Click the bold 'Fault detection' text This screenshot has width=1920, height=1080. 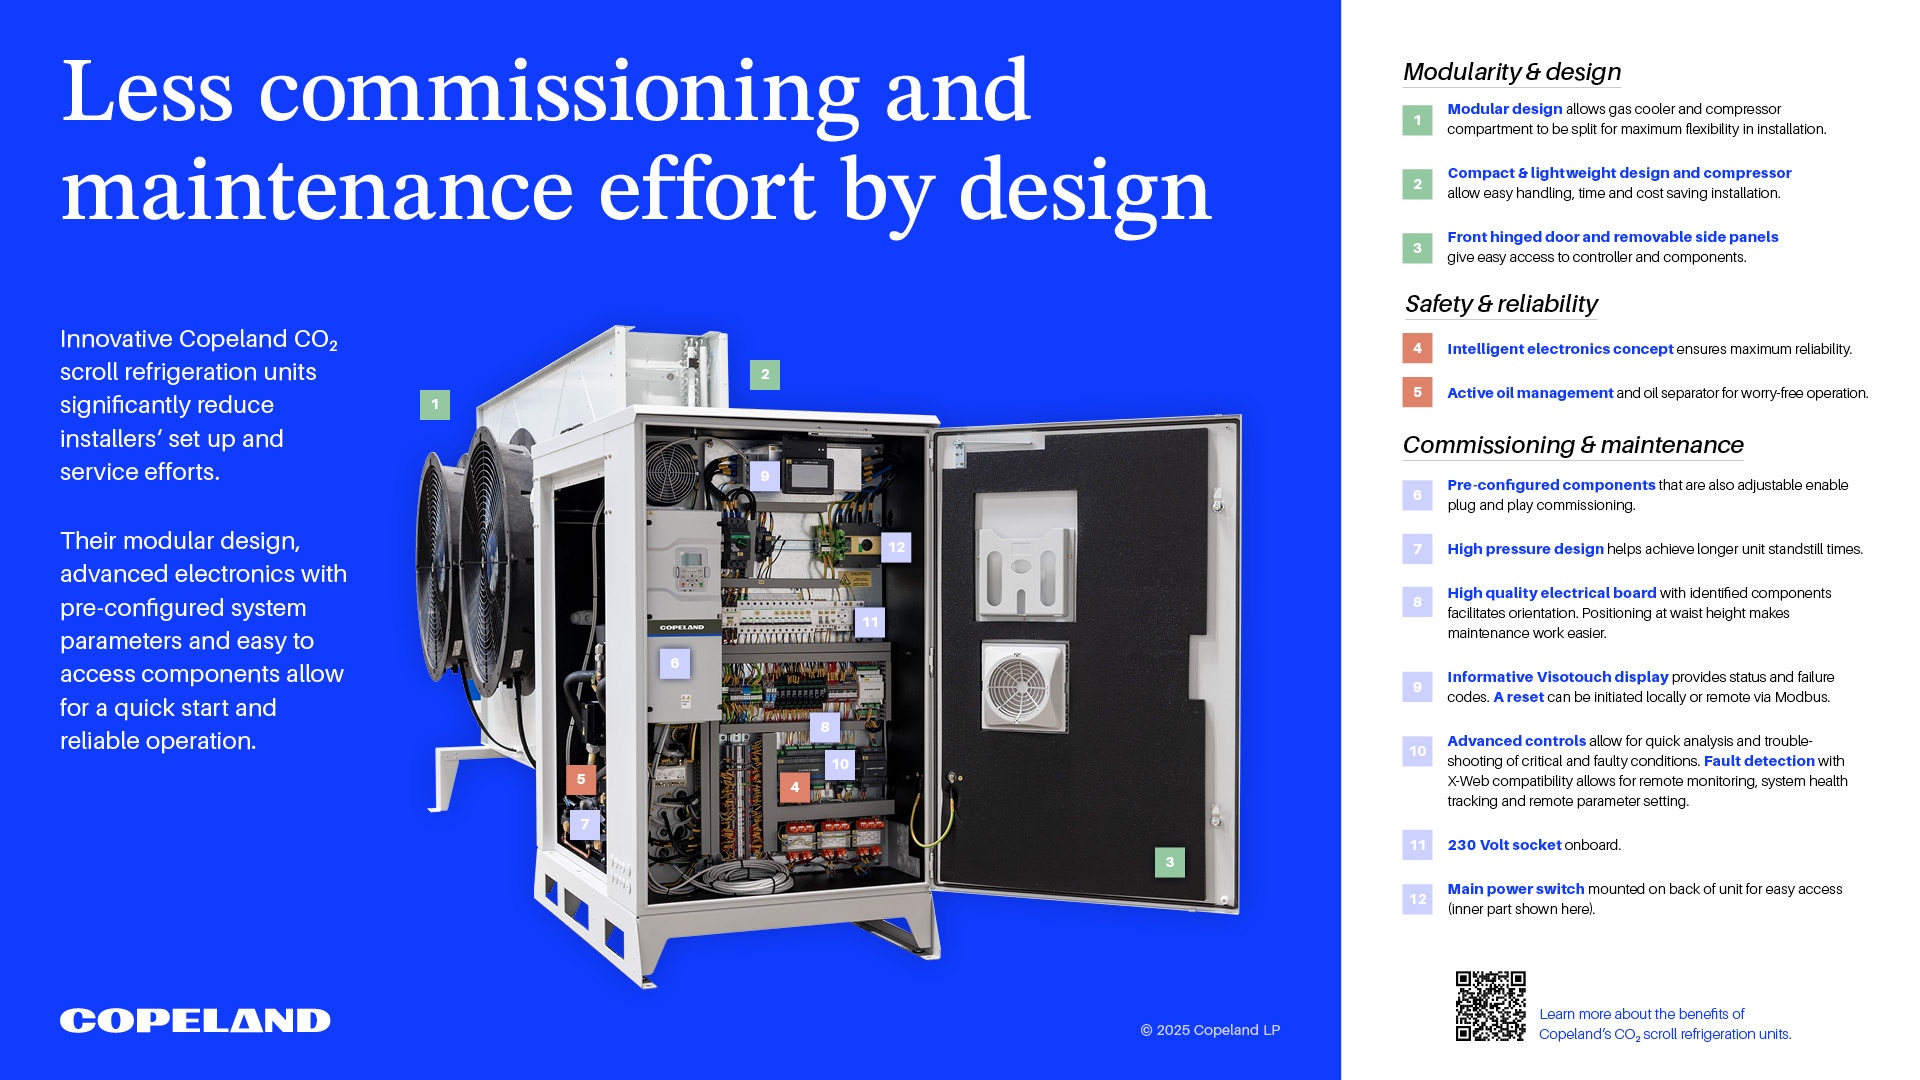tap(1758, 761)
